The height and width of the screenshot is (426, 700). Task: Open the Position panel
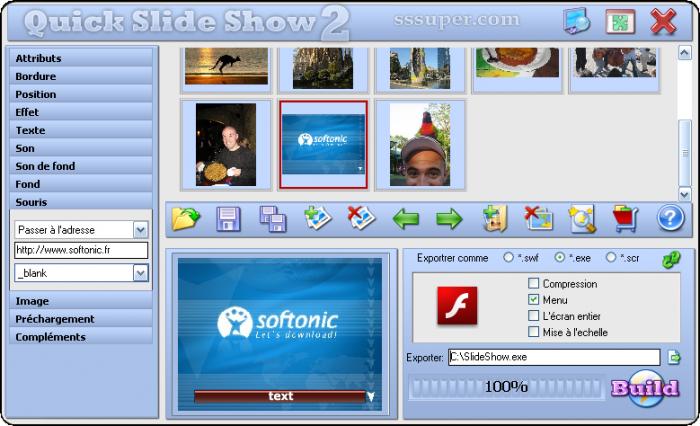click(x=81, y=94)
